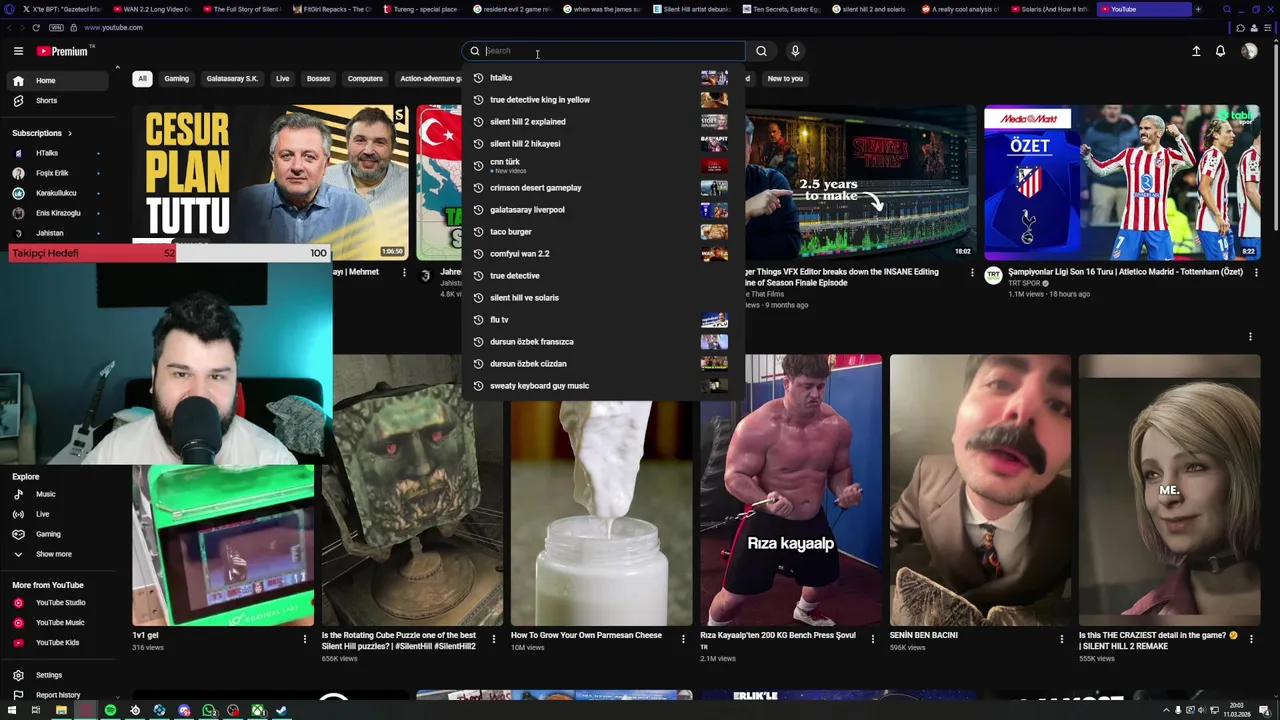Open Enis Kirazoglu subscription channel
Screen dimensions: 1280x720
point(56,213)
